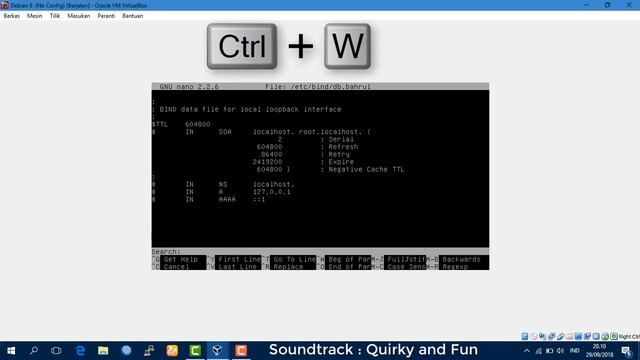640x360 pixels.
Task: Open File Explorer from the taskbar
Action: point(103,351)
